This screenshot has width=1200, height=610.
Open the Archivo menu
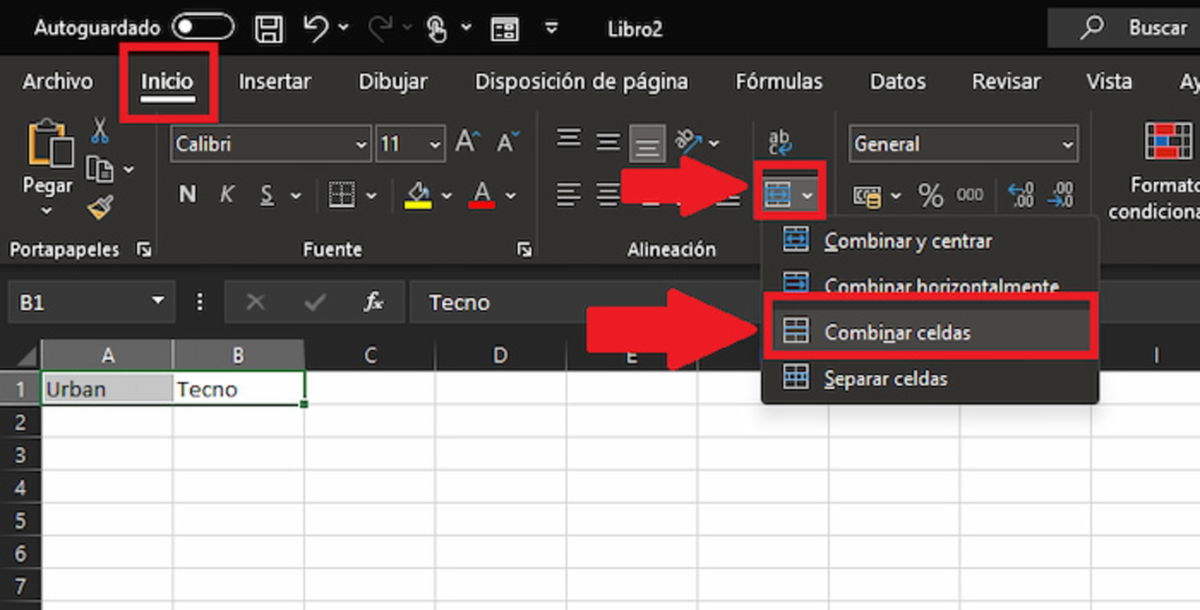[57, 81]
